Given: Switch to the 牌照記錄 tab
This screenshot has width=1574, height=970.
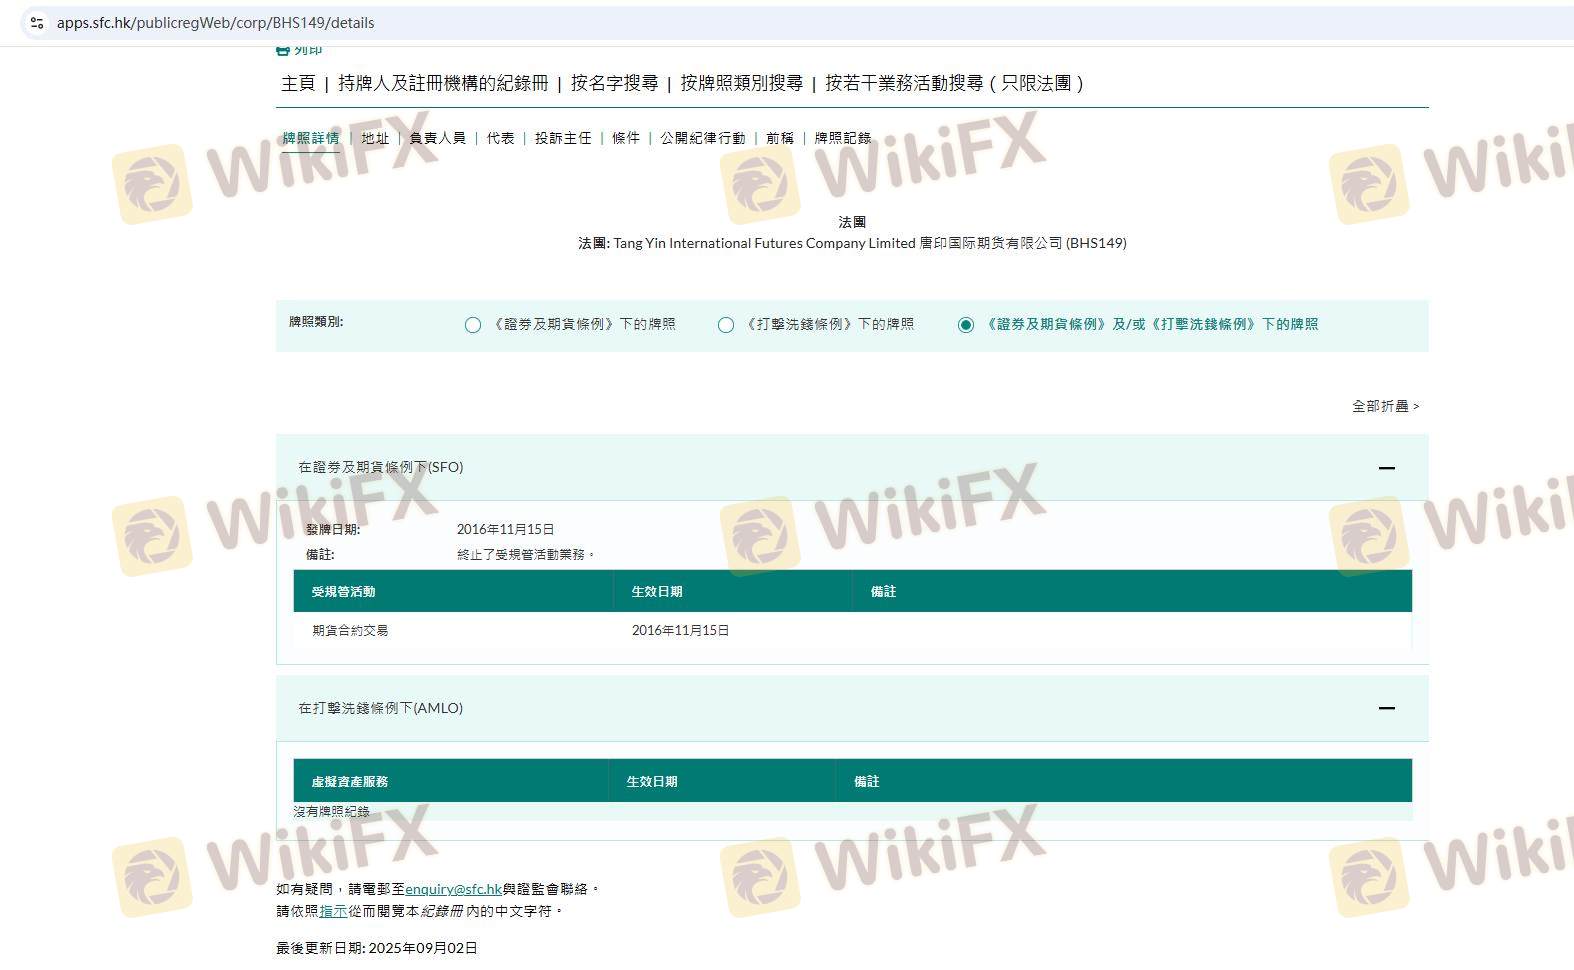Looking at the screenshot, I should click(843, 138).
